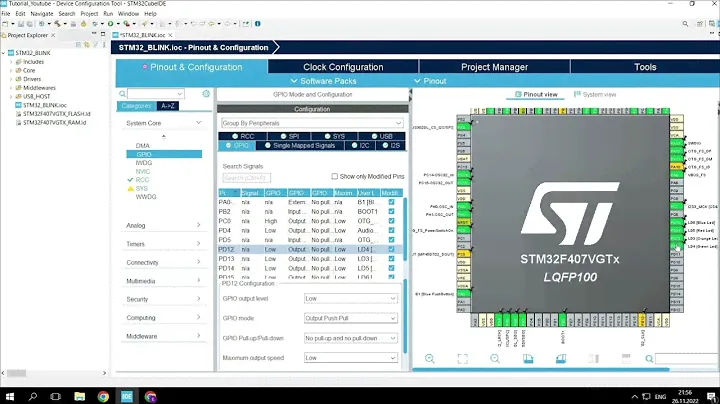Toggle the Modified checkbox for PA0 row

391,202
